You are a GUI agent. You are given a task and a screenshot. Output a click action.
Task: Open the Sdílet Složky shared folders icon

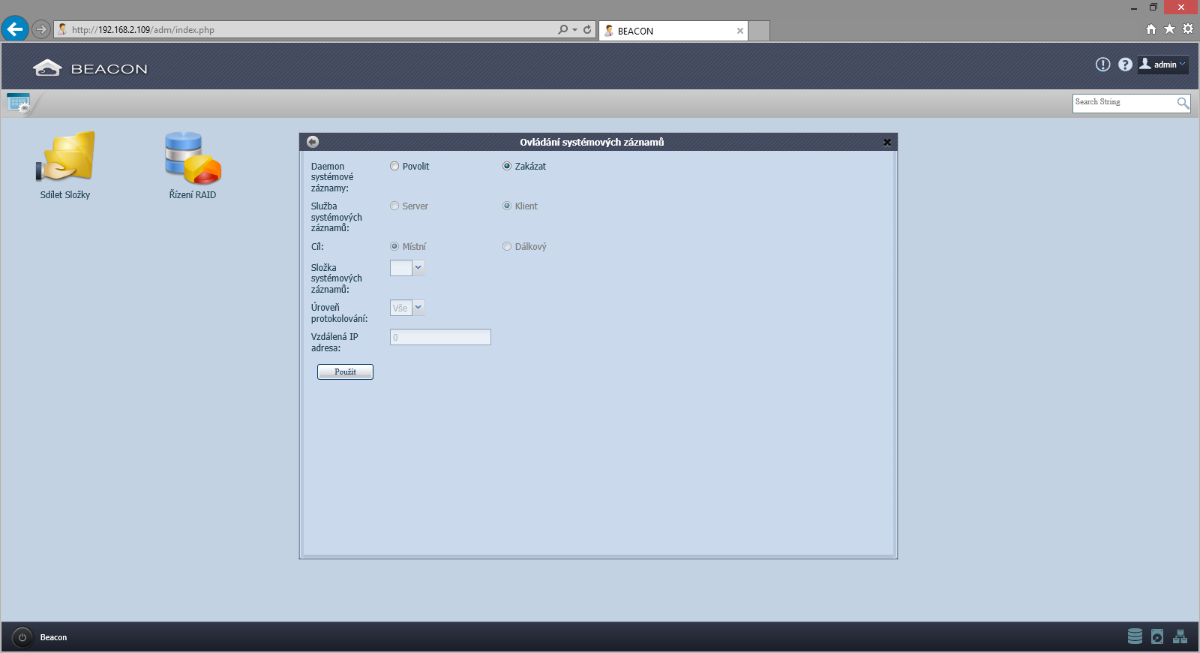[x=65, y=158]
